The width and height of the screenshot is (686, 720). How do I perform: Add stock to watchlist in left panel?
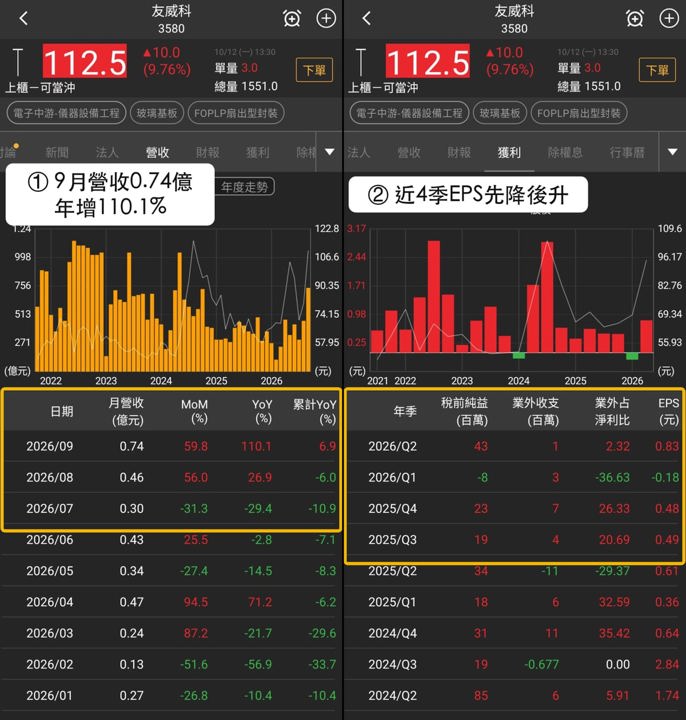[x=326, y=18]
